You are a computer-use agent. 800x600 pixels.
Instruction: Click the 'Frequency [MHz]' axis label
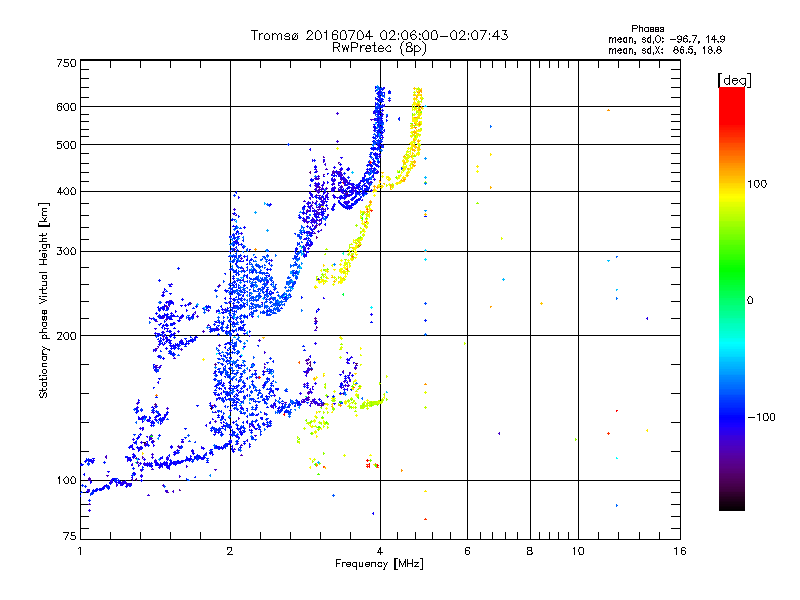pos(379,564)
